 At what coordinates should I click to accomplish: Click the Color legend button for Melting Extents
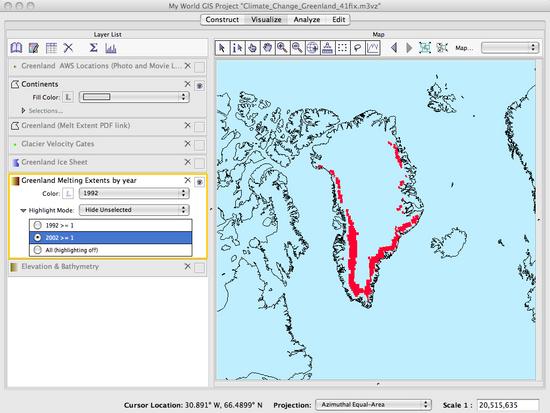click(x=68, y=193)
